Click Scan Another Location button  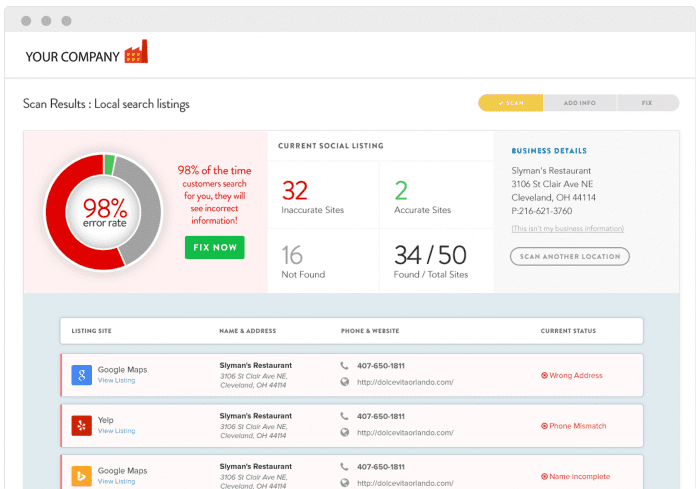click(570, 256)
